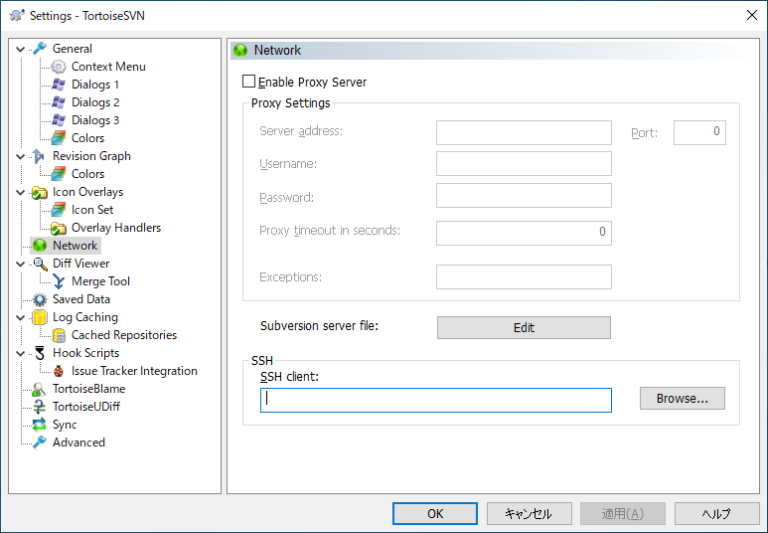Screen dimensions: 768x533
Task: Collapse the General tree node
Action: tap(21, 48)
